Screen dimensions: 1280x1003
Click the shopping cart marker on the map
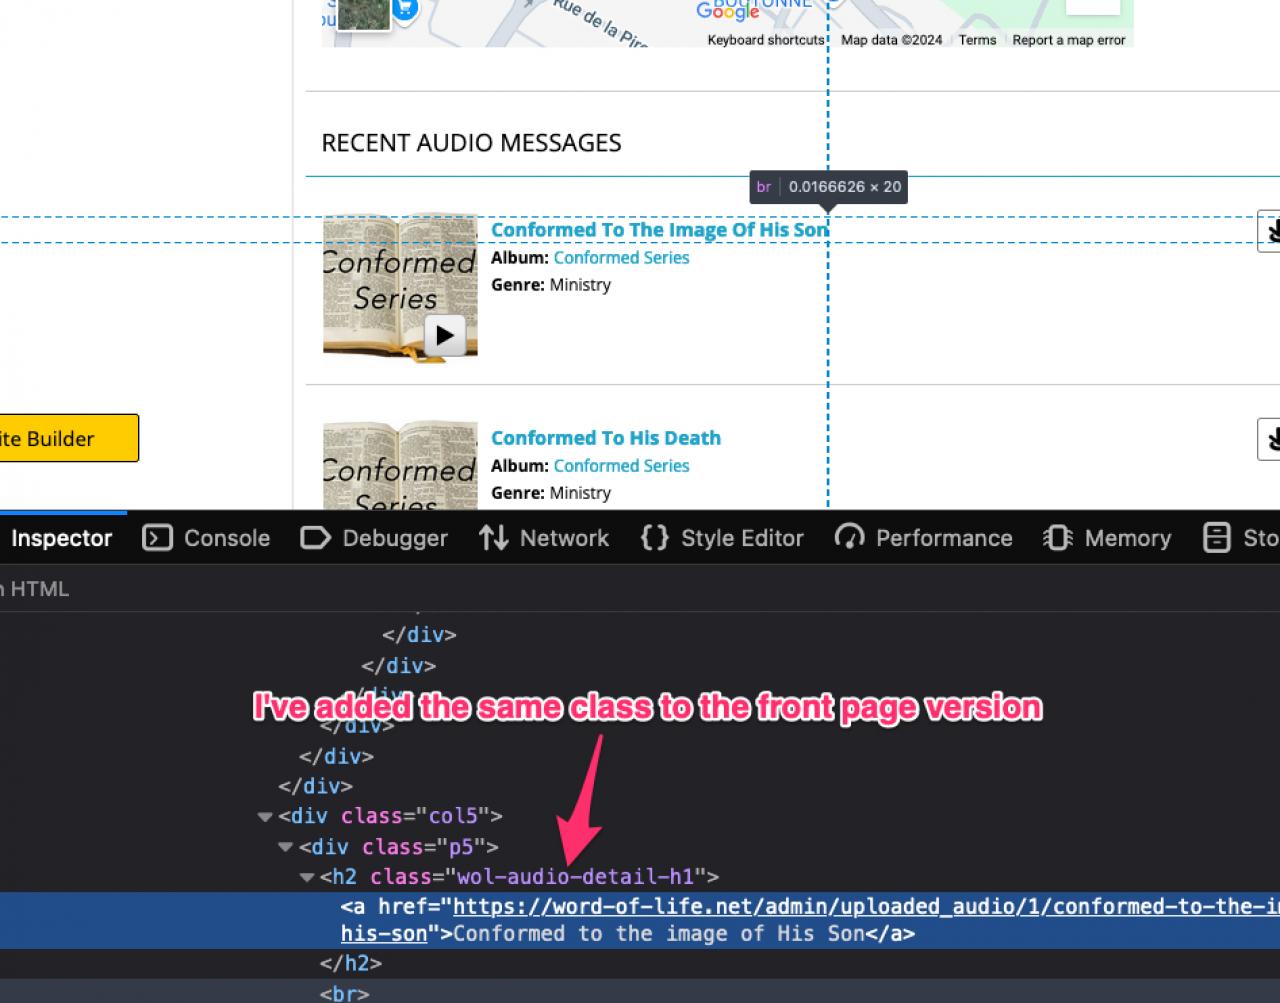tap(404, 8)
